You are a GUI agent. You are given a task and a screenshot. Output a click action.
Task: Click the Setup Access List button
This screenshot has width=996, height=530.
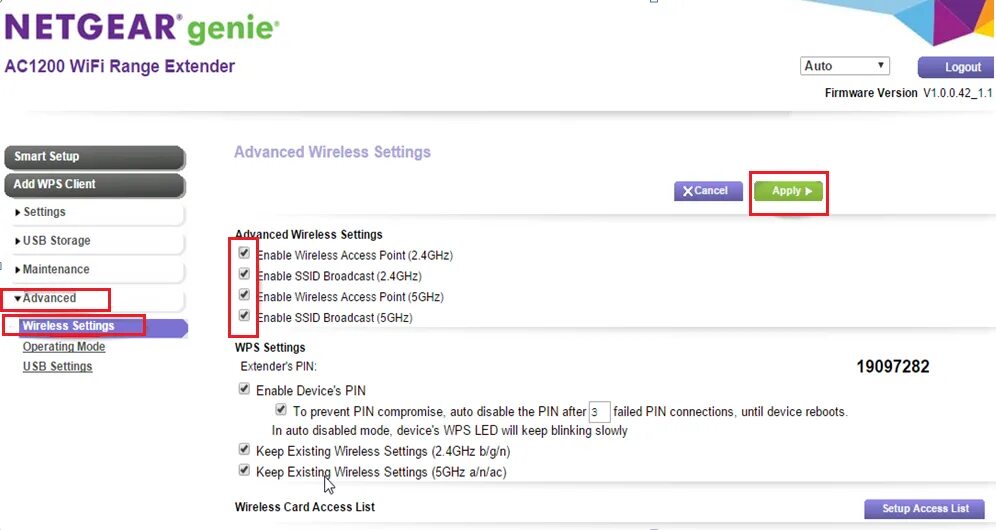click(925, 508)
